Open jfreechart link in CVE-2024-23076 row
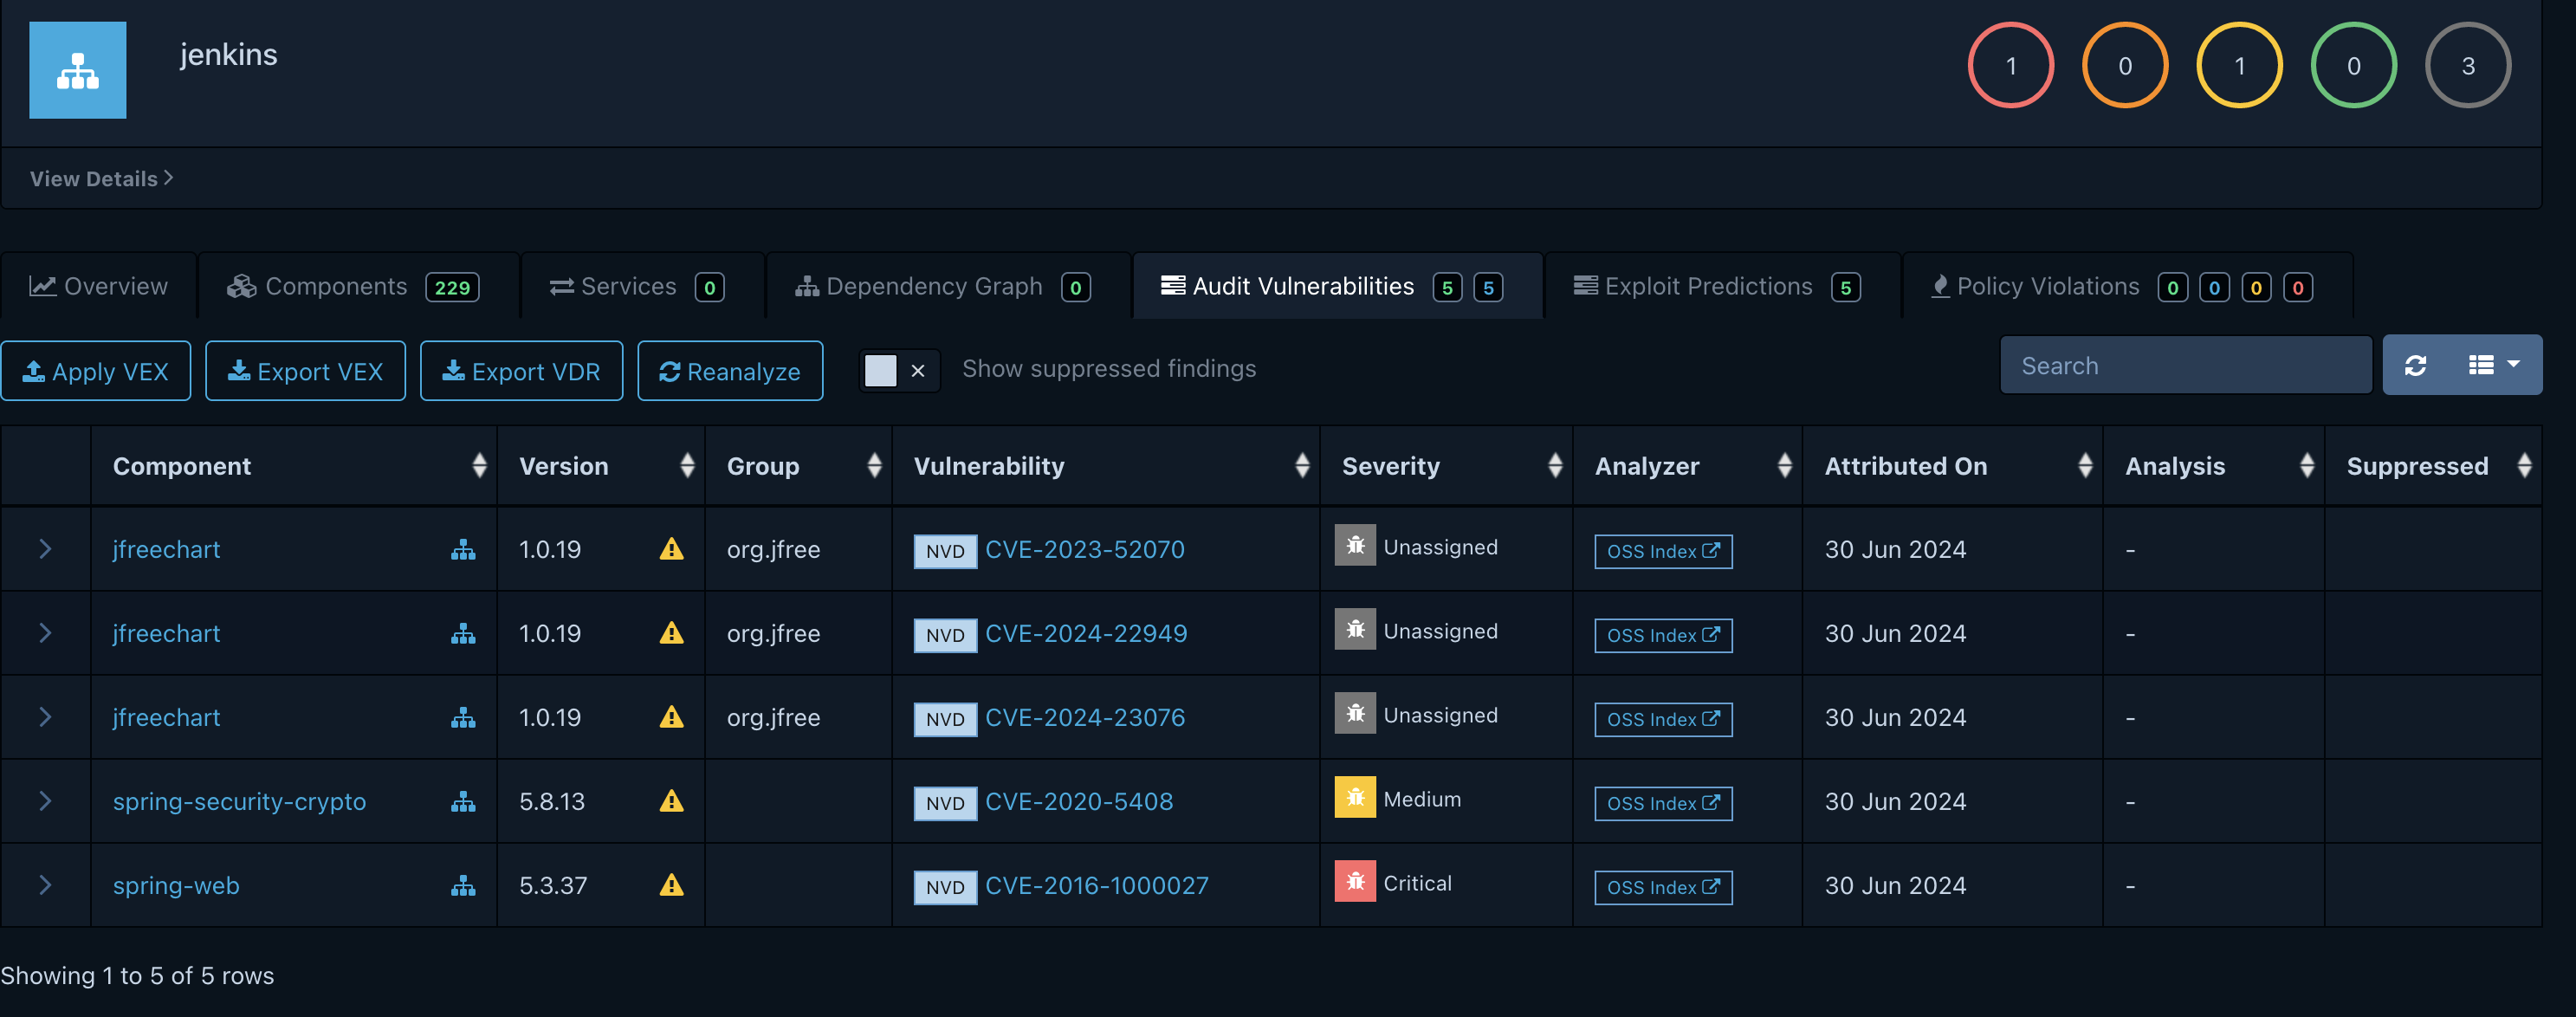The width and height of the screenshot is (2576, 1017). [166, 718]
